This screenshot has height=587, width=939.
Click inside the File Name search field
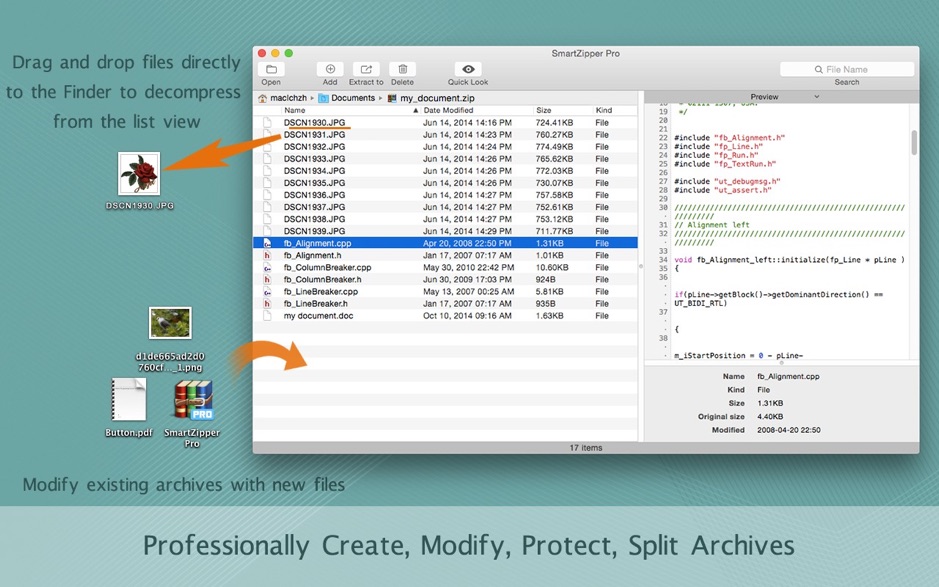pyautogui.click(x=847, y=68)
